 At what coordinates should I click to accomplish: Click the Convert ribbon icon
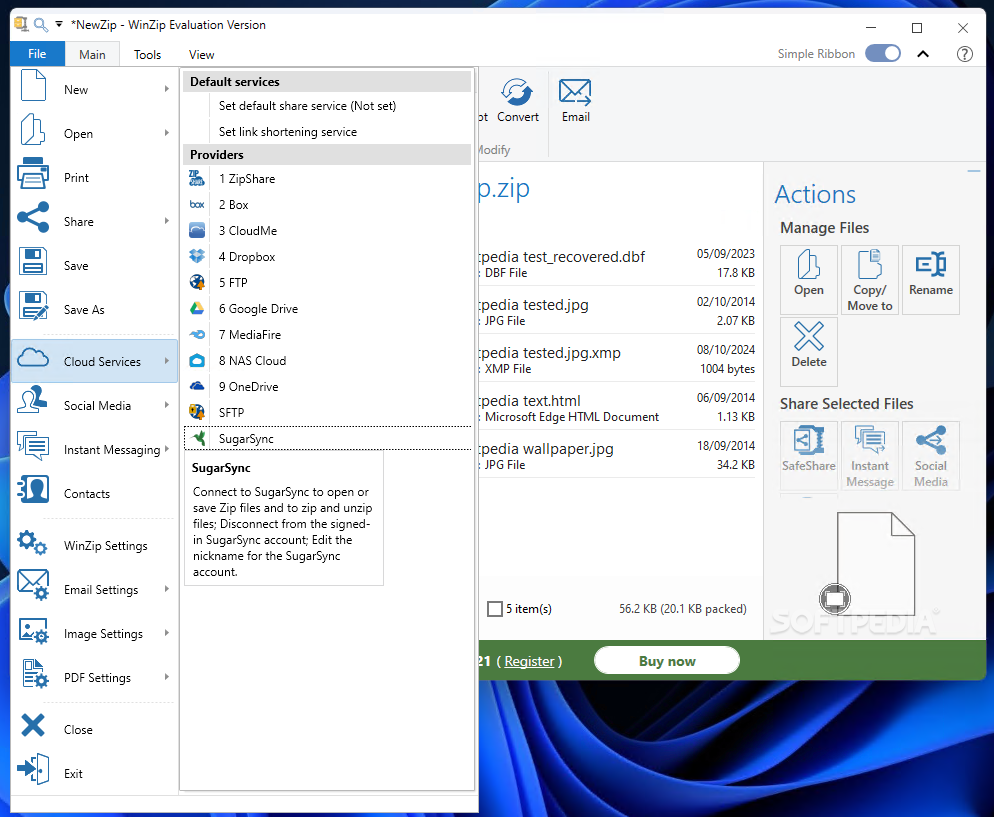coord(517,93)
